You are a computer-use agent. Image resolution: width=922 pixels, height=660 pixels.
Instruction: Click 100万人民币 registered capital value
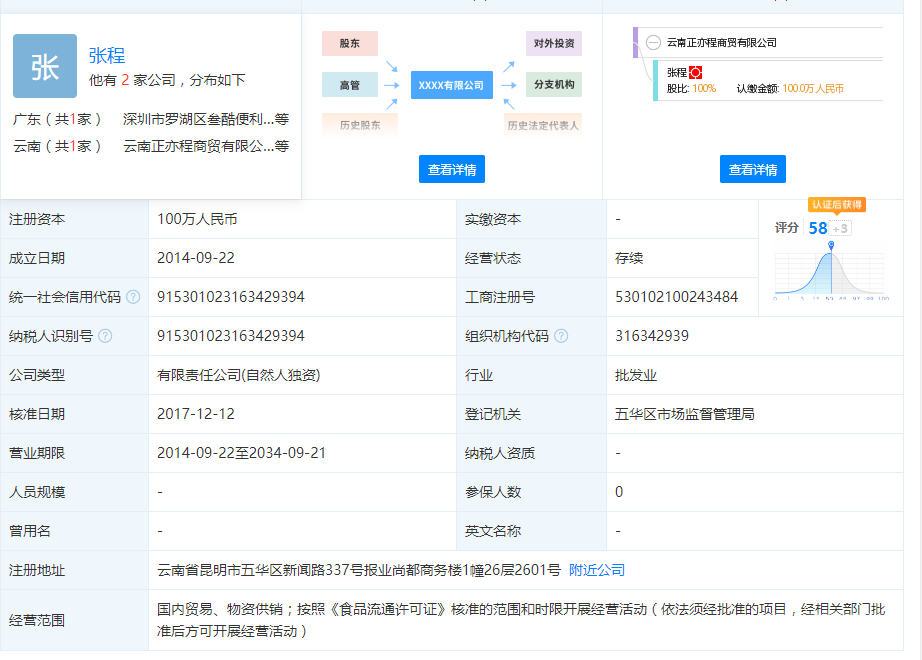(197, 219)
